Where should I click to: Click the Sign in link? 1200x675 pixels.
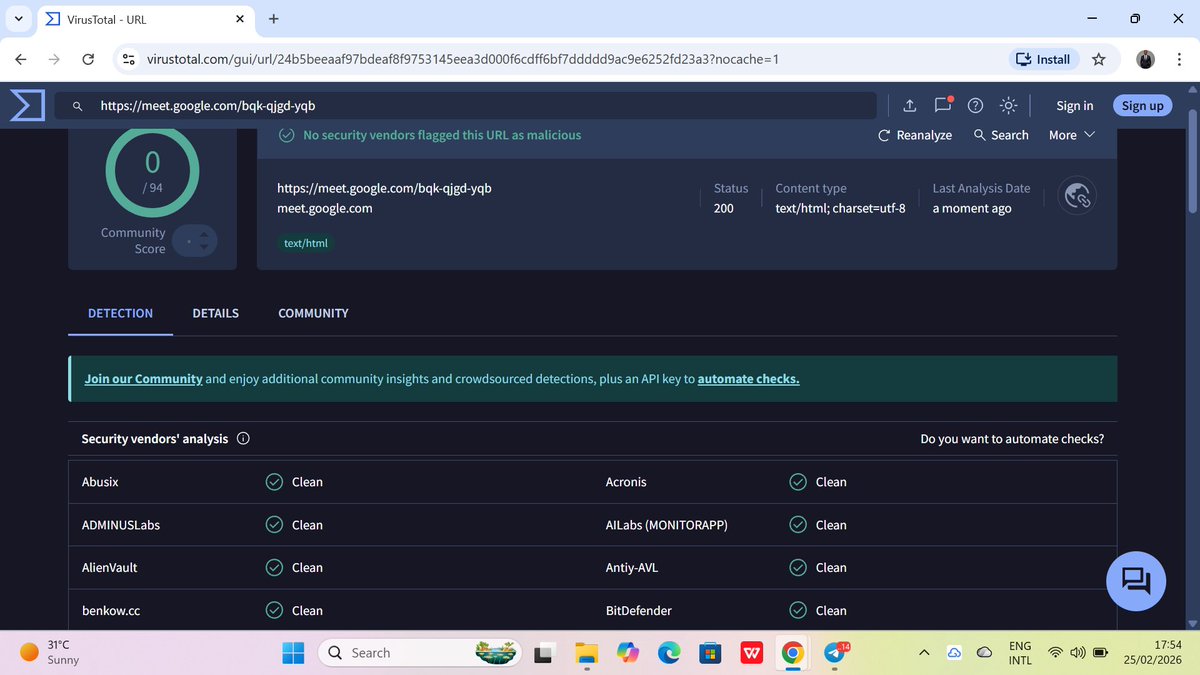1074,106
